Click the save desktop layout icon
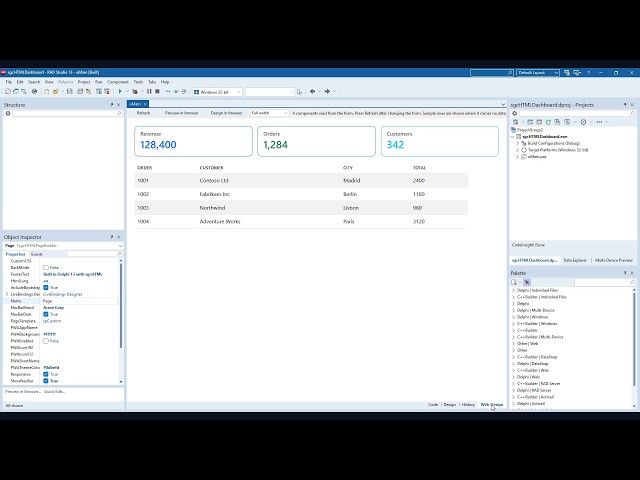 (567, 73)
